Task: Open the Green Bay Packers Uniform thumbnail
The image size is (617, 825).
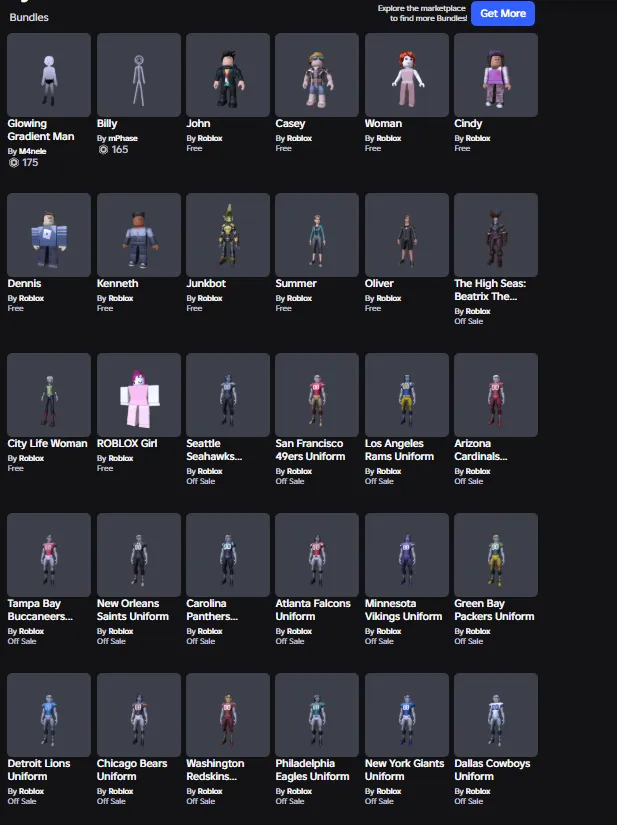Action: point(496,555)
